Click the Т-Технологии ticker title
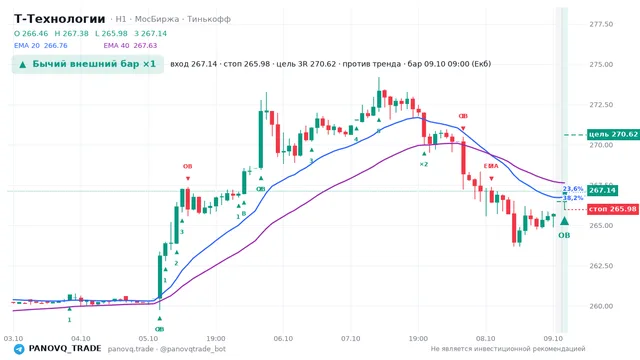 (x=60, y=19)
